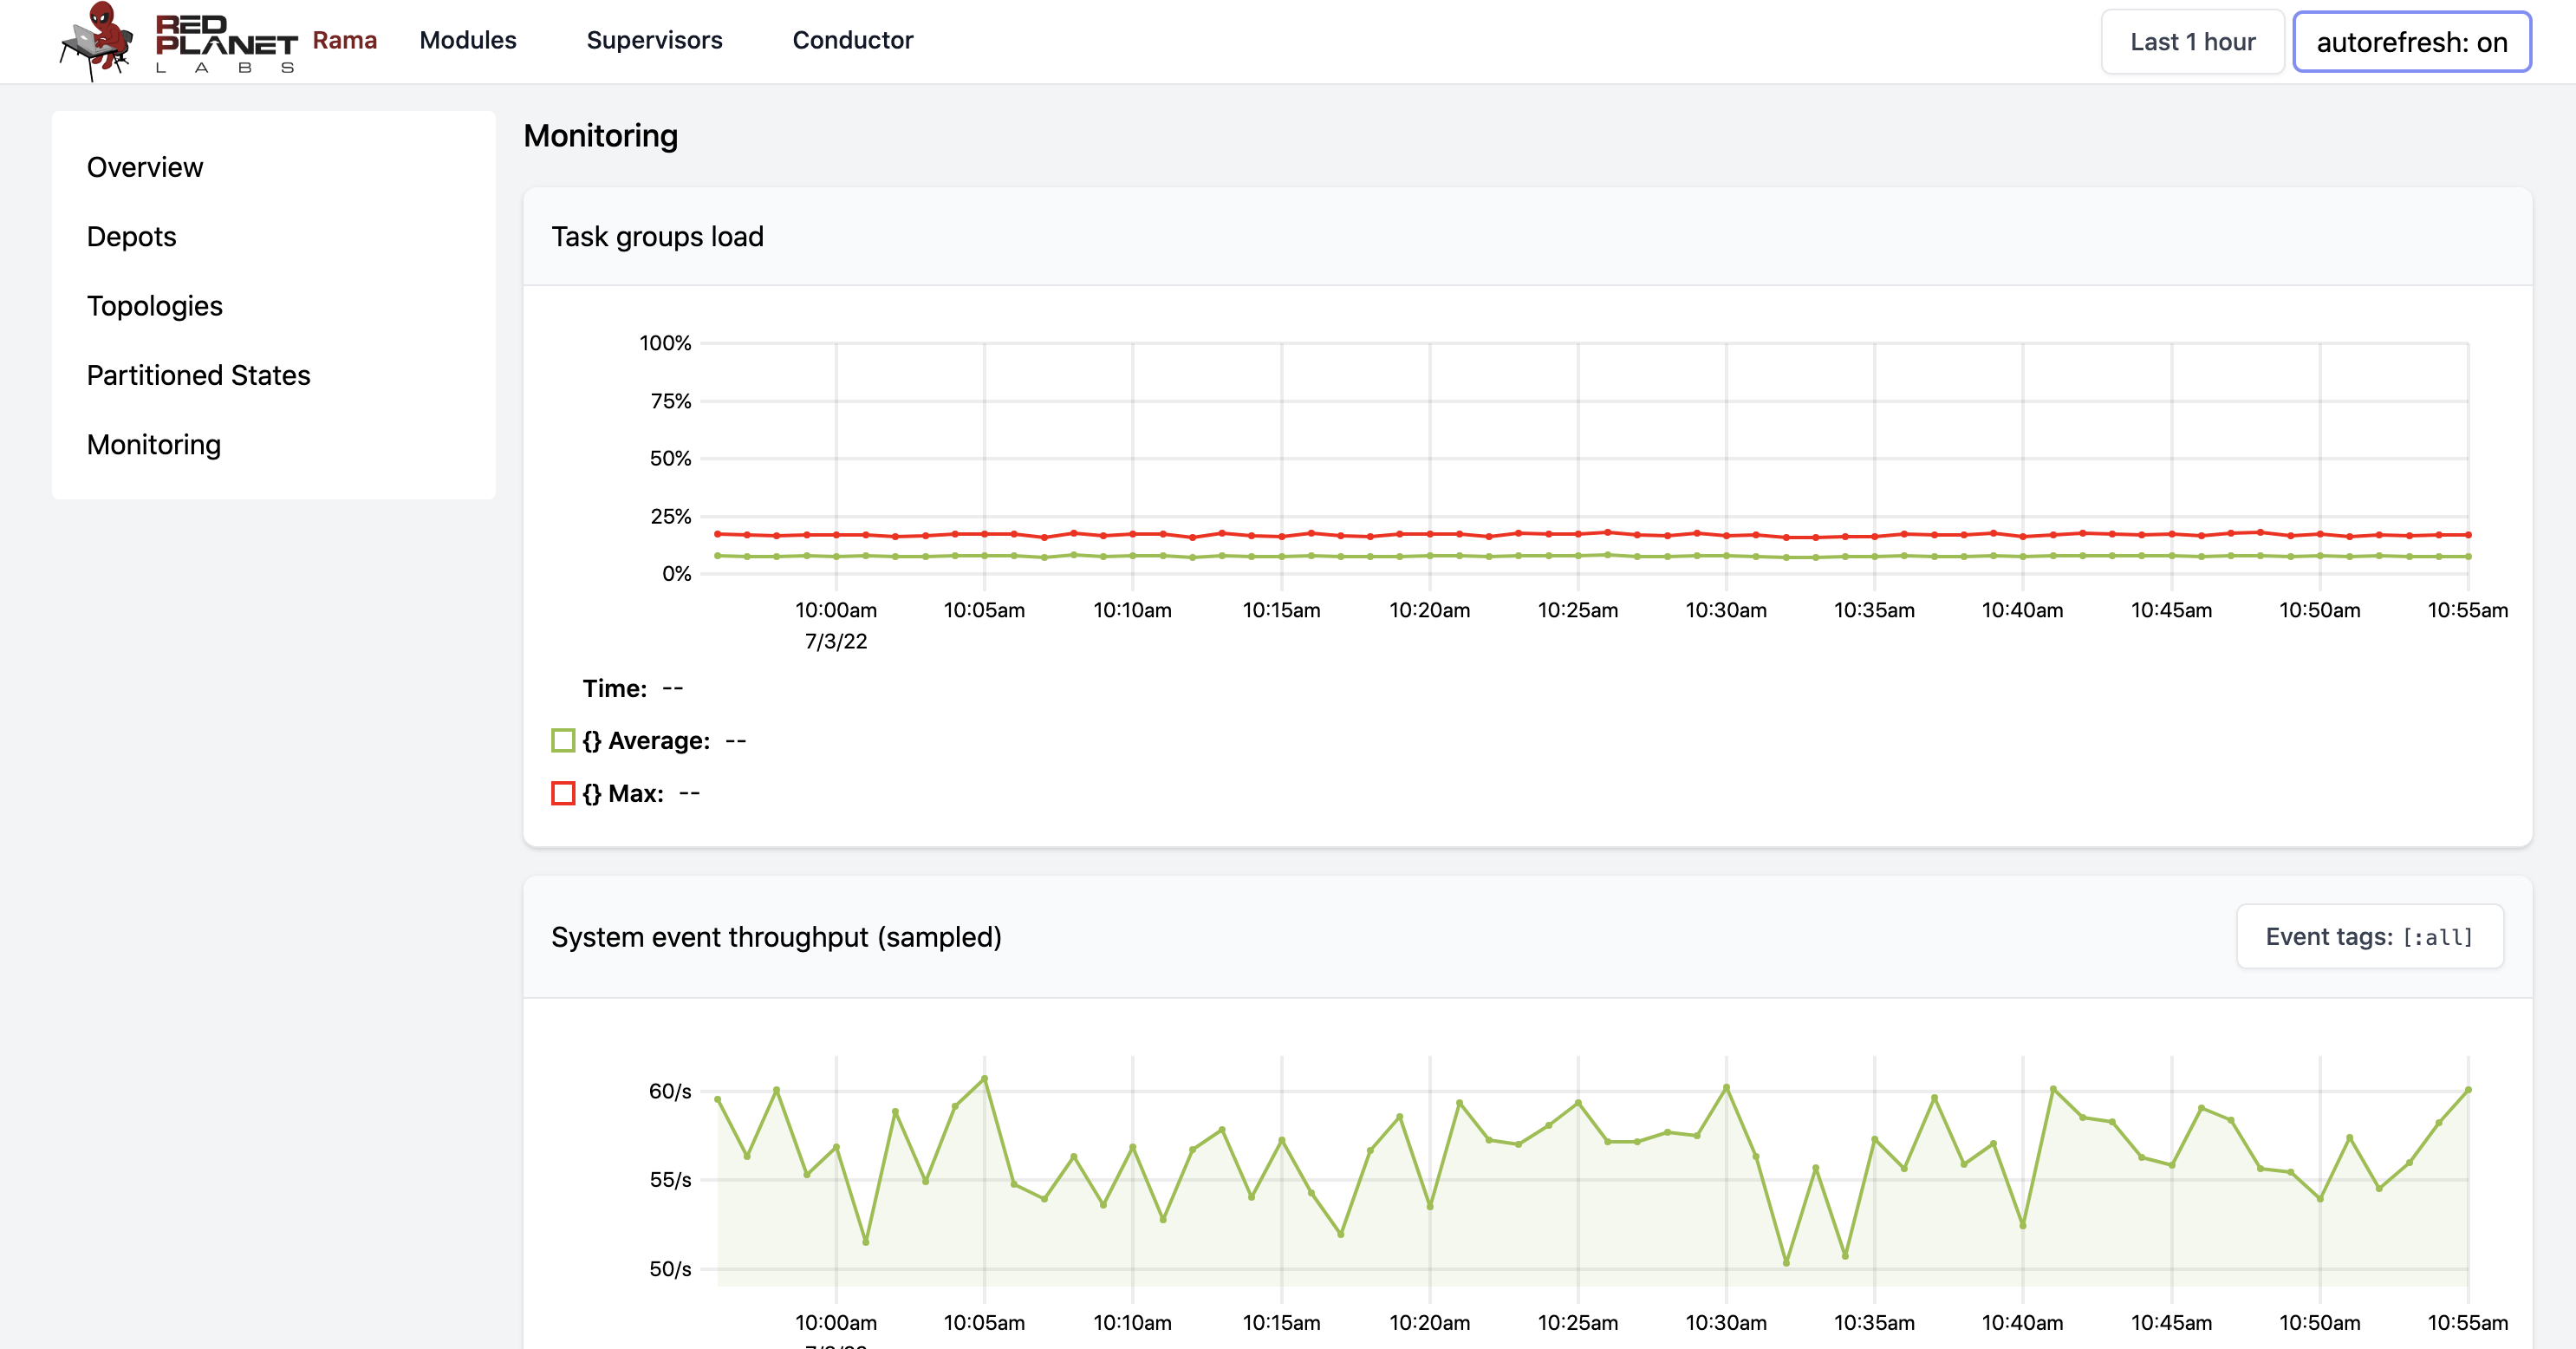The height and width of the screenshot is (1349, 2576).
Task: Select Overview in the sidebar
Action: tap(145, 167)
